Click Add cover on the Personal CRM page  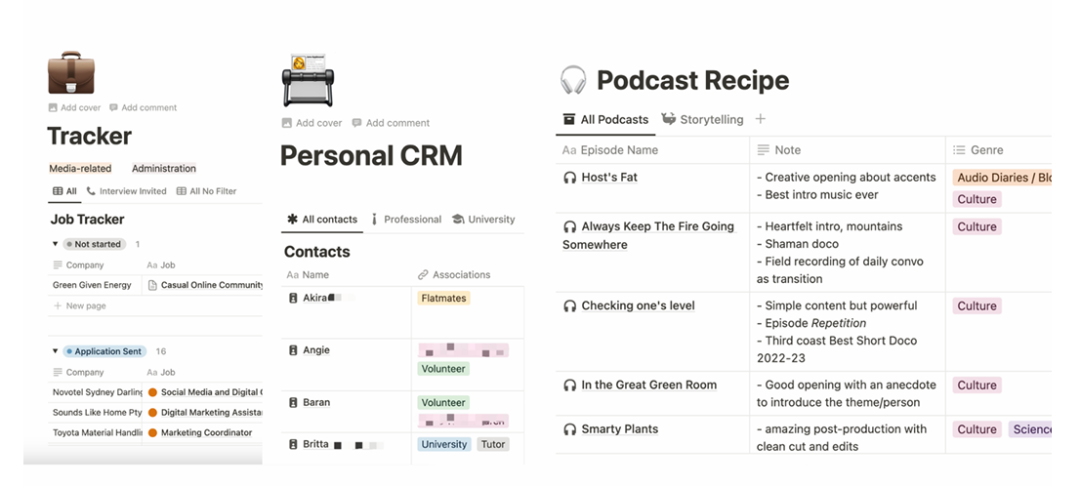tap(312, 123)
